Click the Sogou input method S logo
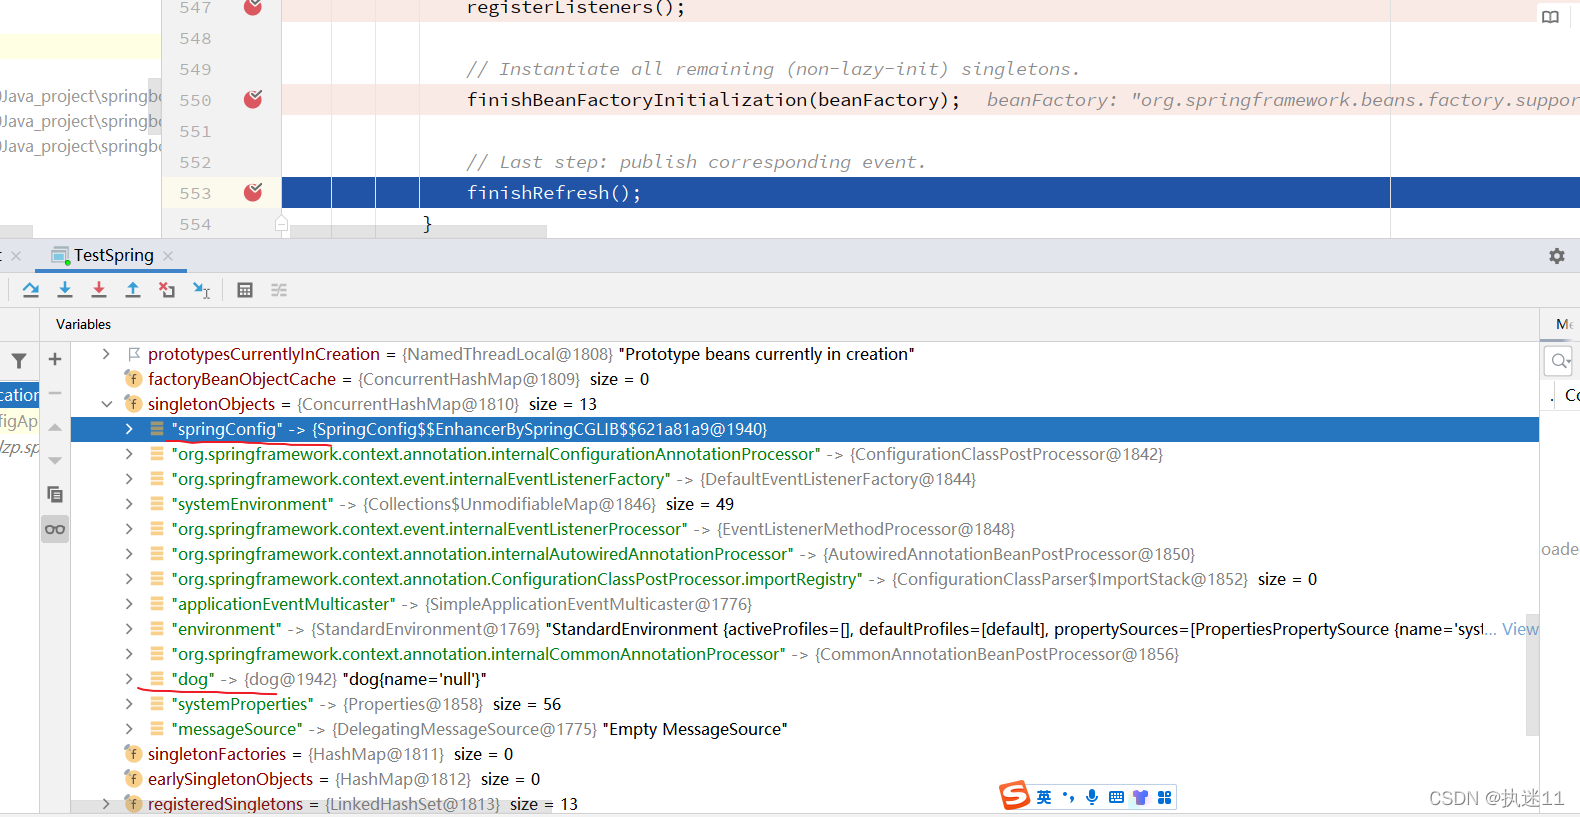Viewport: 1580px width, 817px height. tap(1014, 796)
